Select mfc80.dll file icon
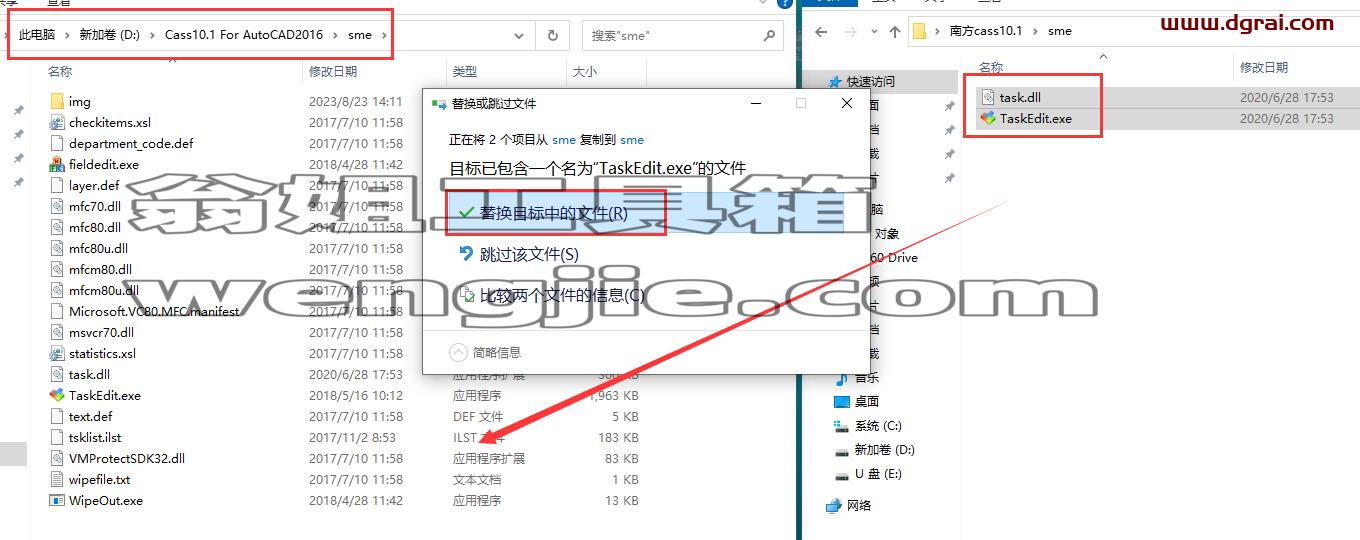The height and width of the screenshot is (540, 1360). [57, 227]
